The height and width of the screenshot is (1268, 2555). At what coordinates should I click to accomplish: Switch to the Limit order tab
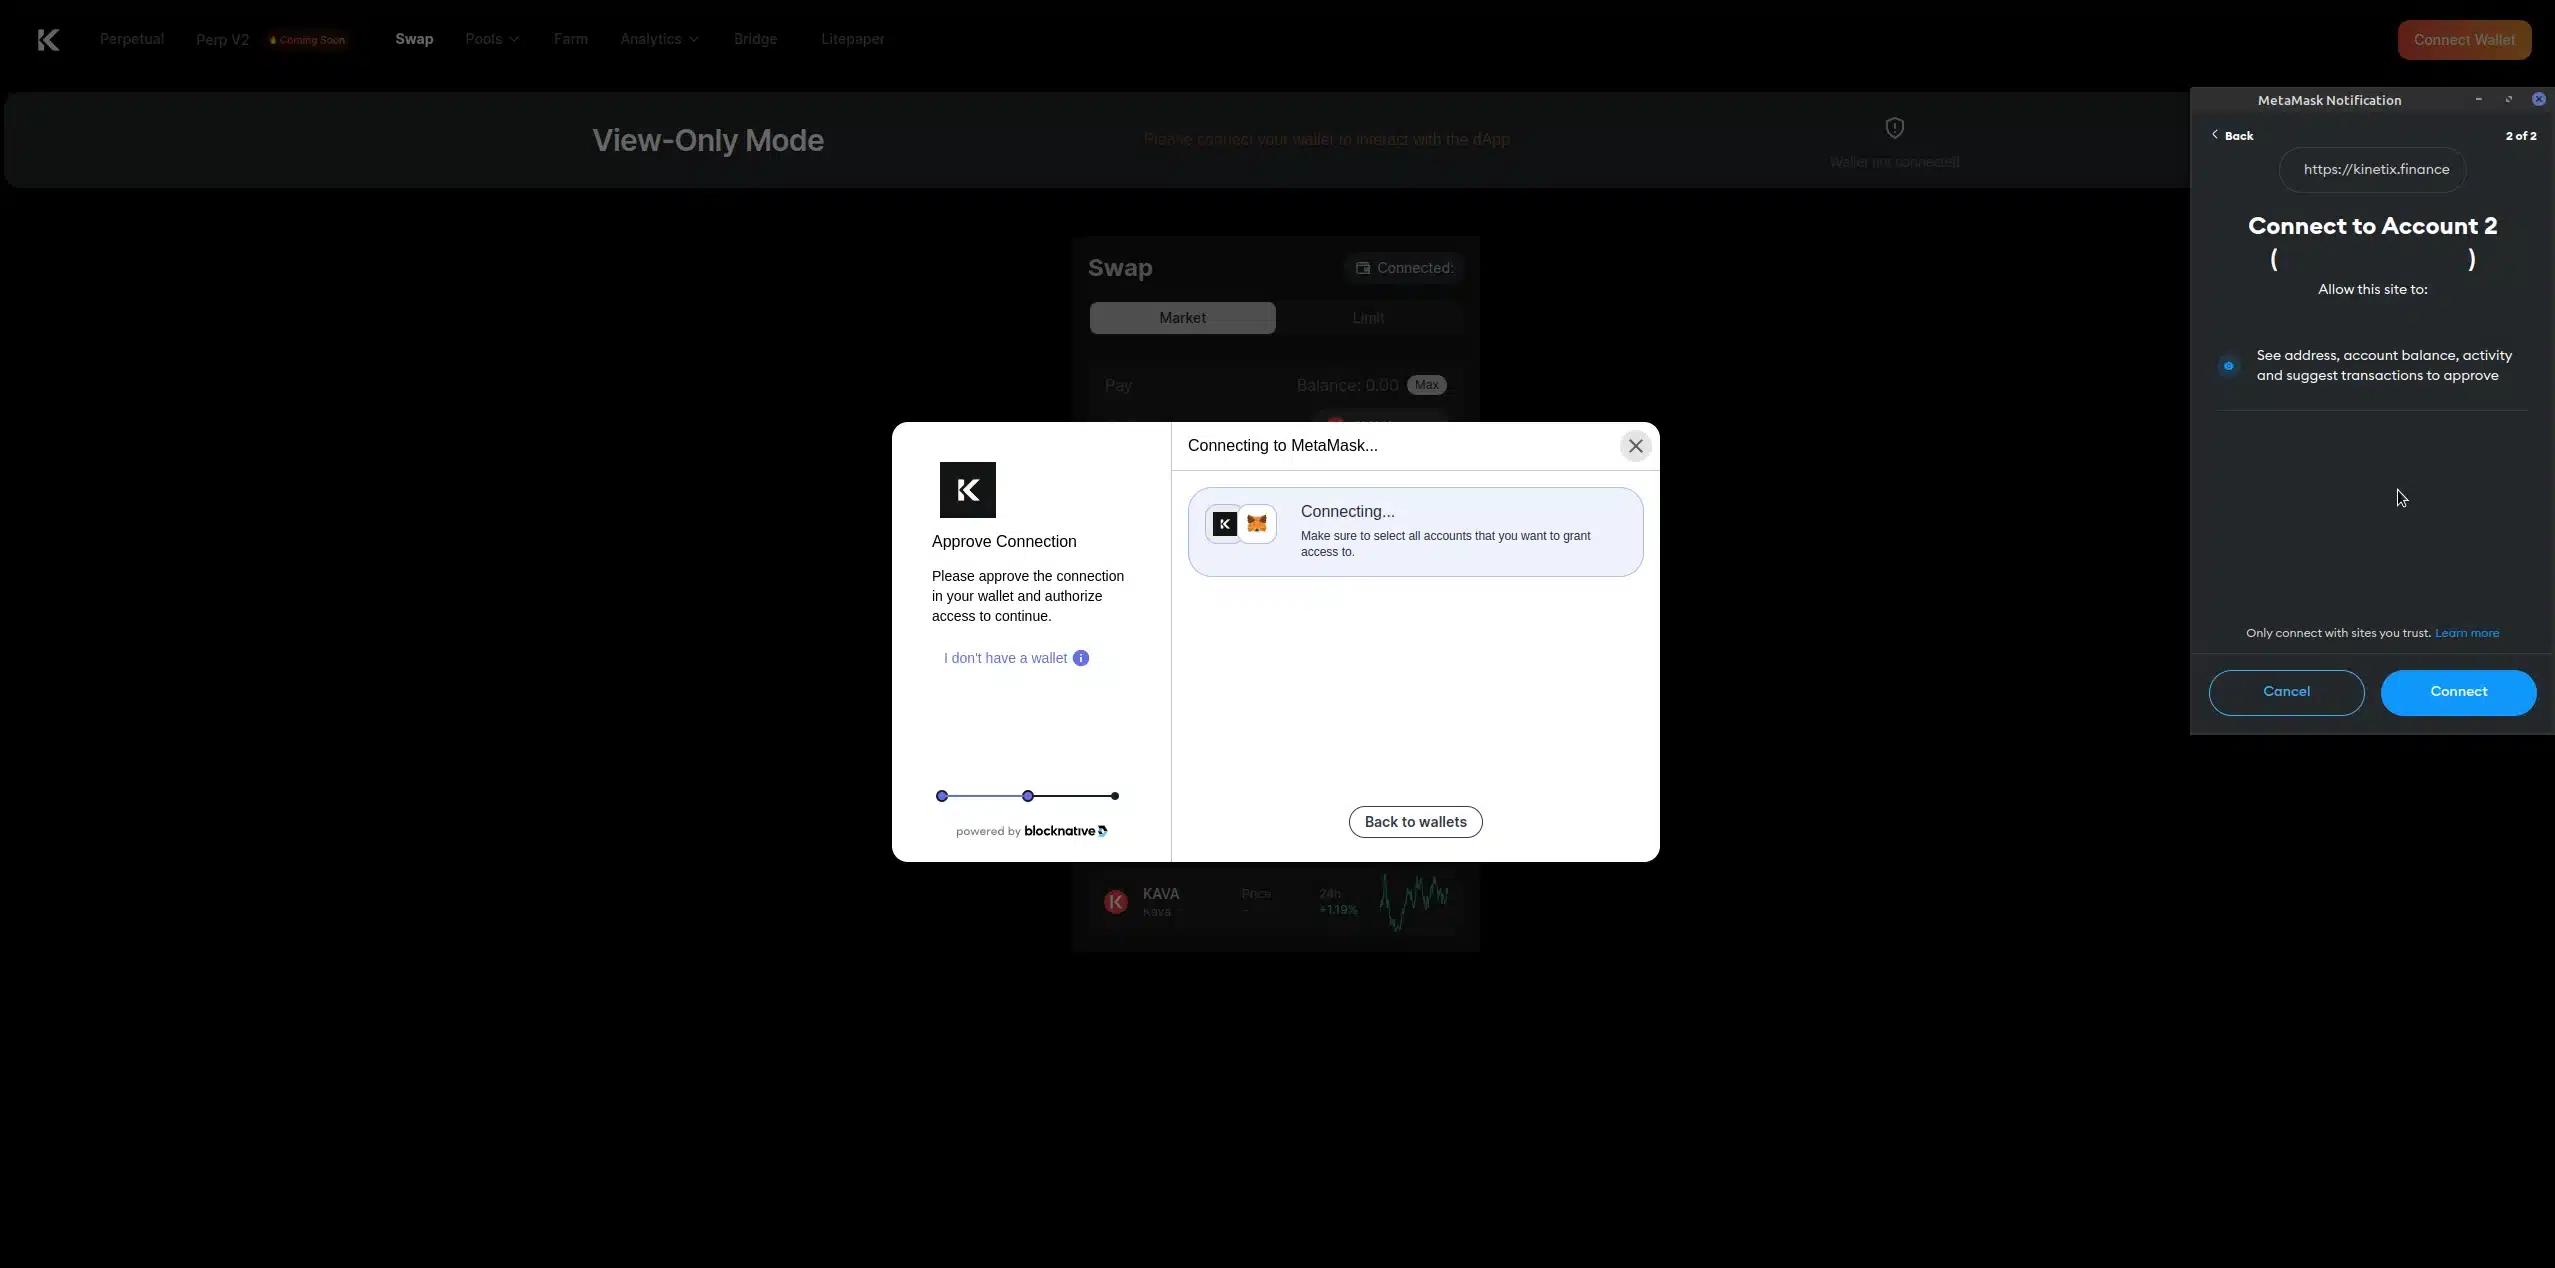coord(1367,318)
